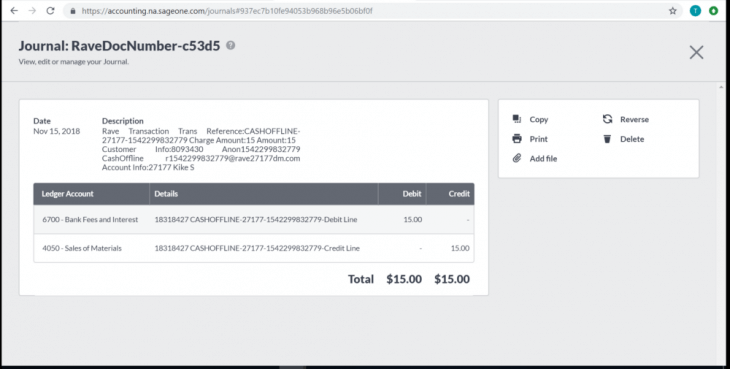This screenshot has height=369, width=730.
Task: Click the green extension icon in toolbar
Action: point(713,11)
